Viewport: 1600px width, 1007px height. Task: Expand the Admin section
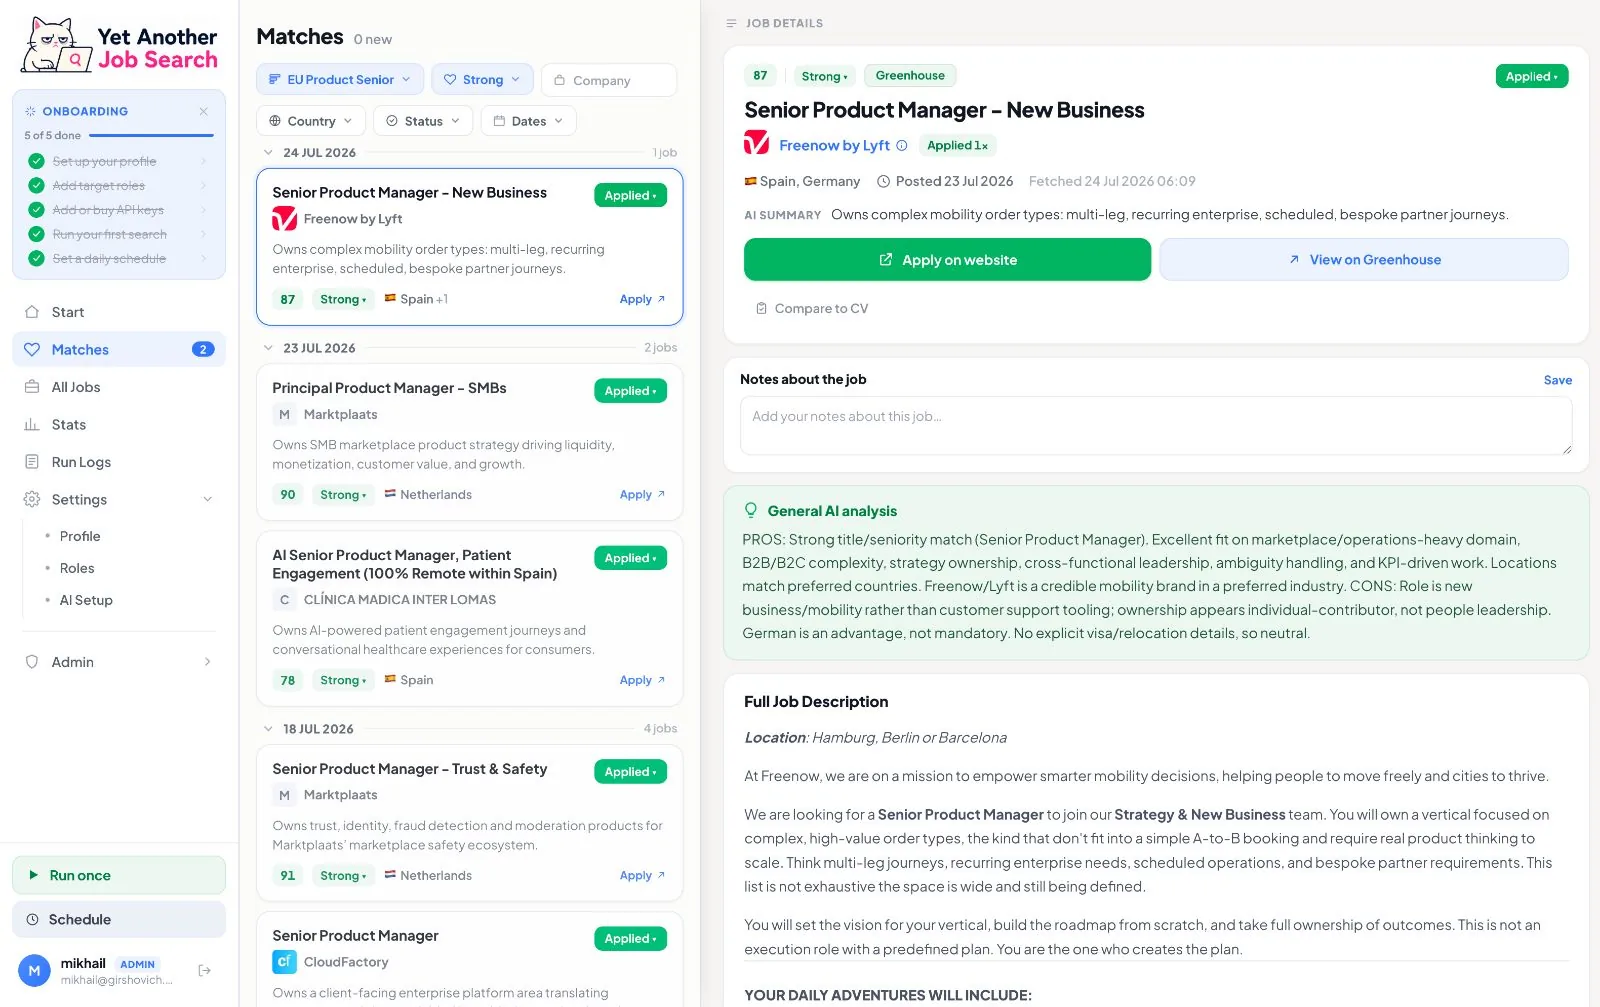coord(118,662)
